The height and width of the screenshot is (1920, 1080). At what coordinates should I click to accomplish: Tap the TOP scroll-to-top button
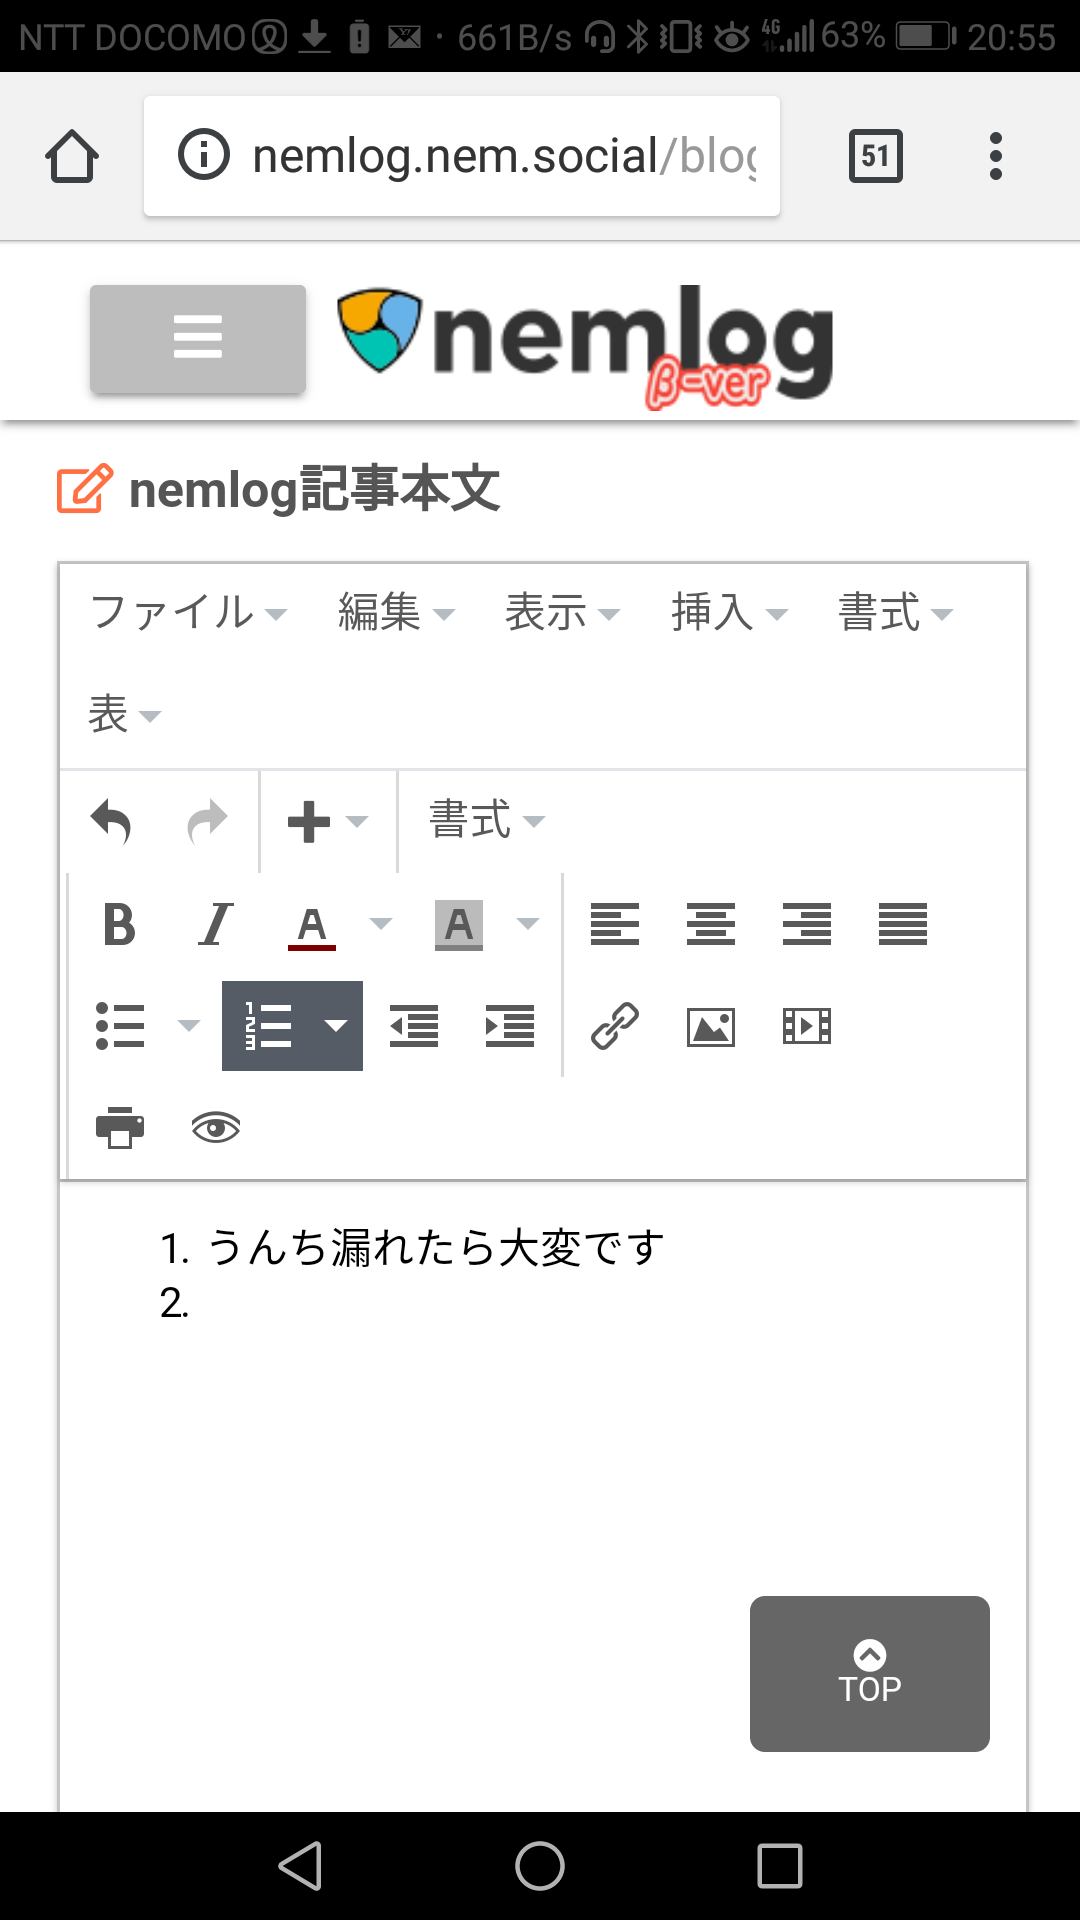click(869, 1673)
